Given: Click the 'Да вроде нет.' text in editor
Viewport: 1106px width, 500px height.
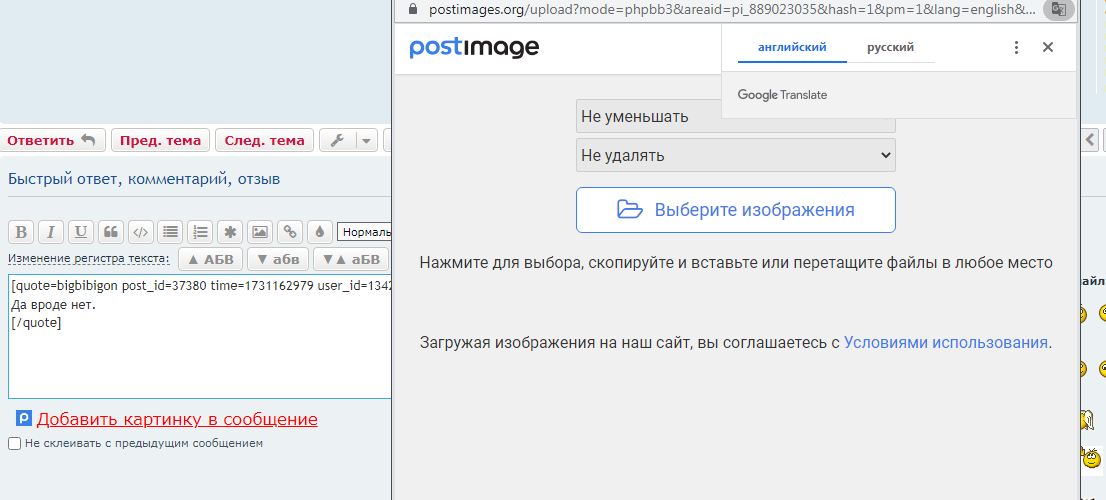Looking at the screenshot, I should point(53,305).
